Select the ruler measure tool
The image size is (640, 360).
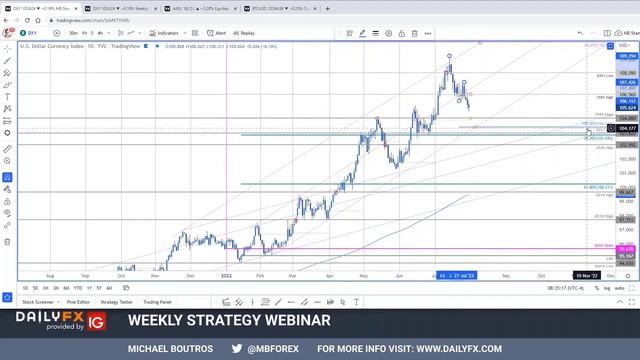point(7,149)
